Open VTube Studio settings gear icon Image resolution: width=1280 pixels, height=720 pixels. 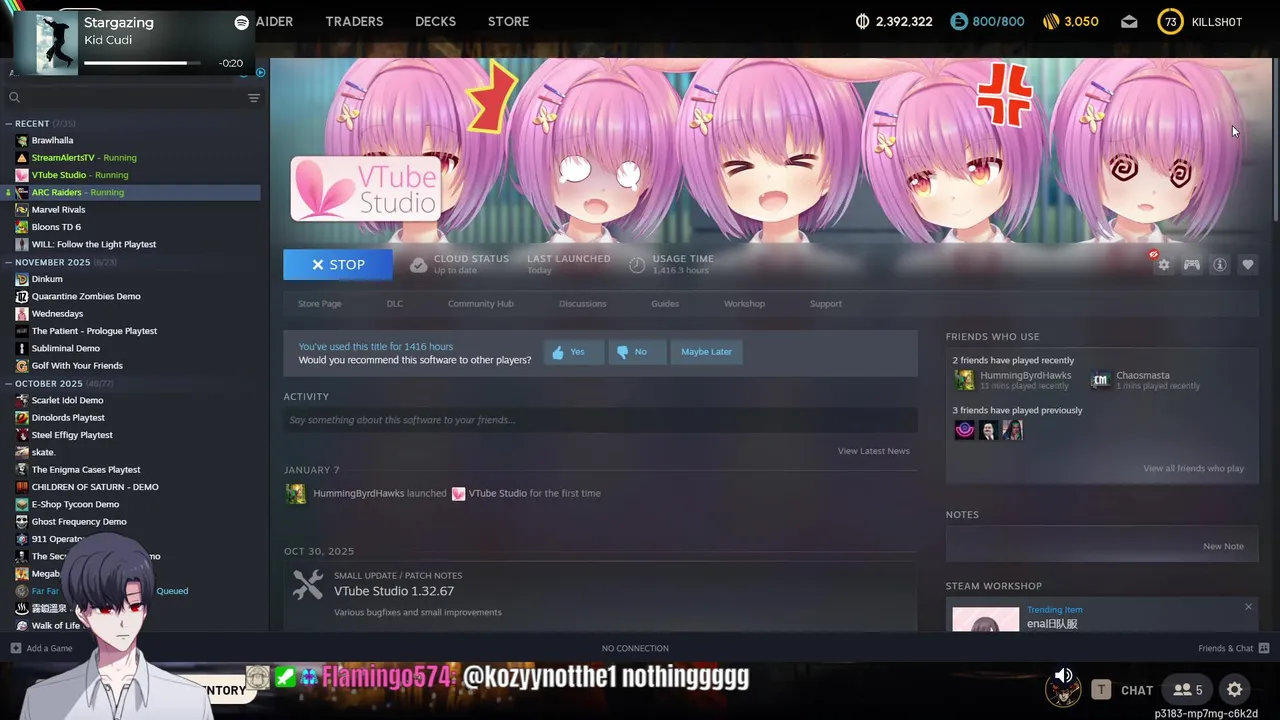1163,265
